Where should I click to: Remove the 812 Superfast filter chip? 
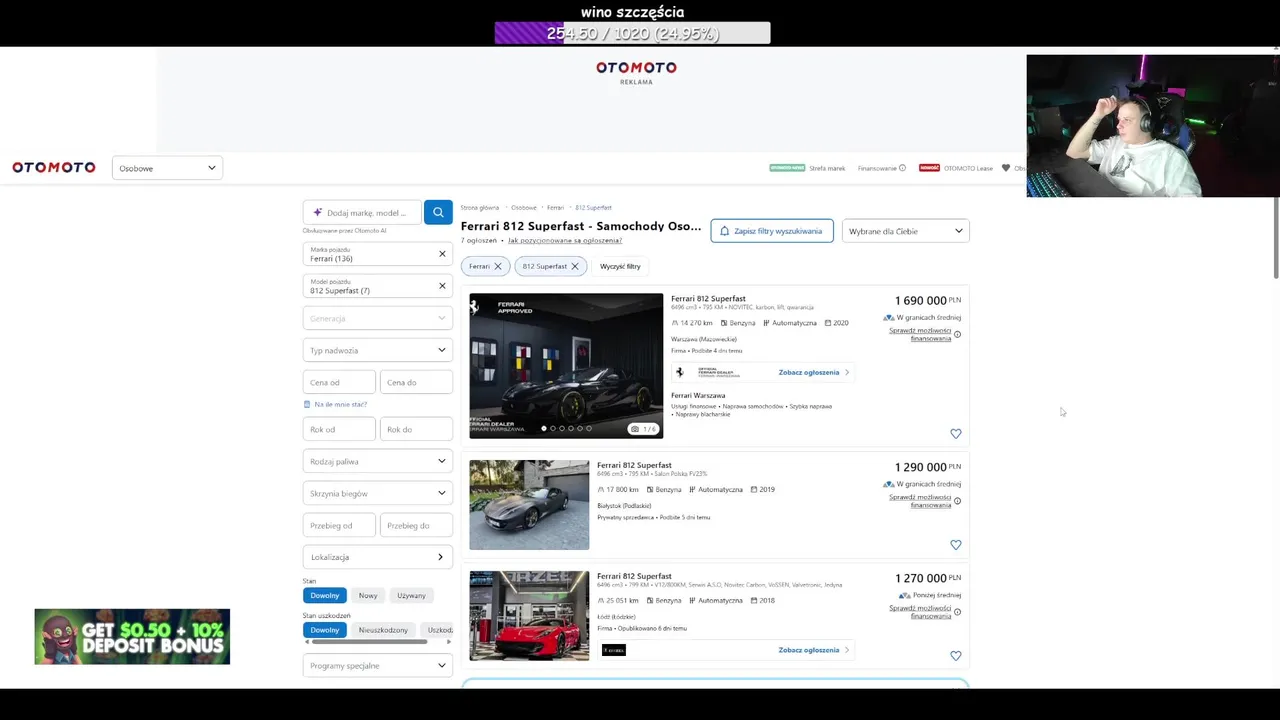(574, 266)
